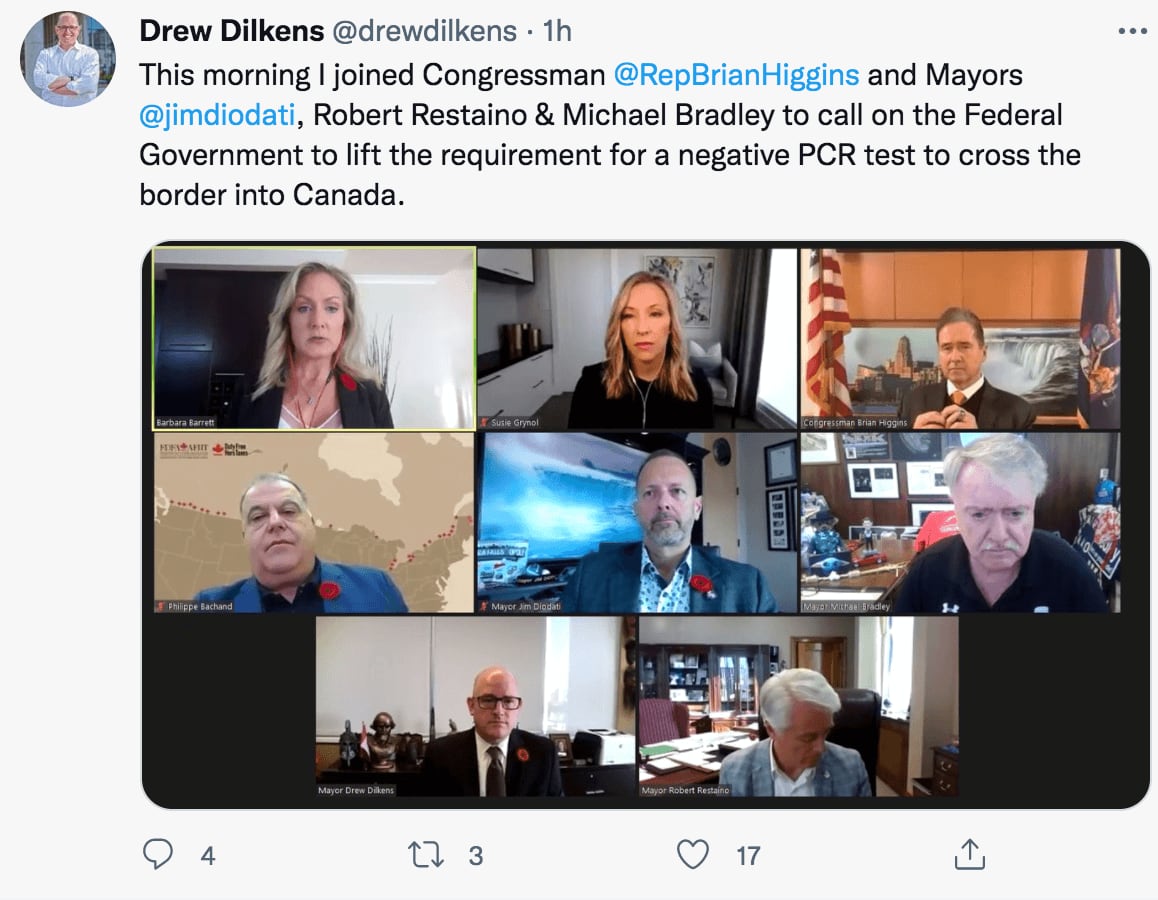Open the 1h timestamp link

(558, 31)
